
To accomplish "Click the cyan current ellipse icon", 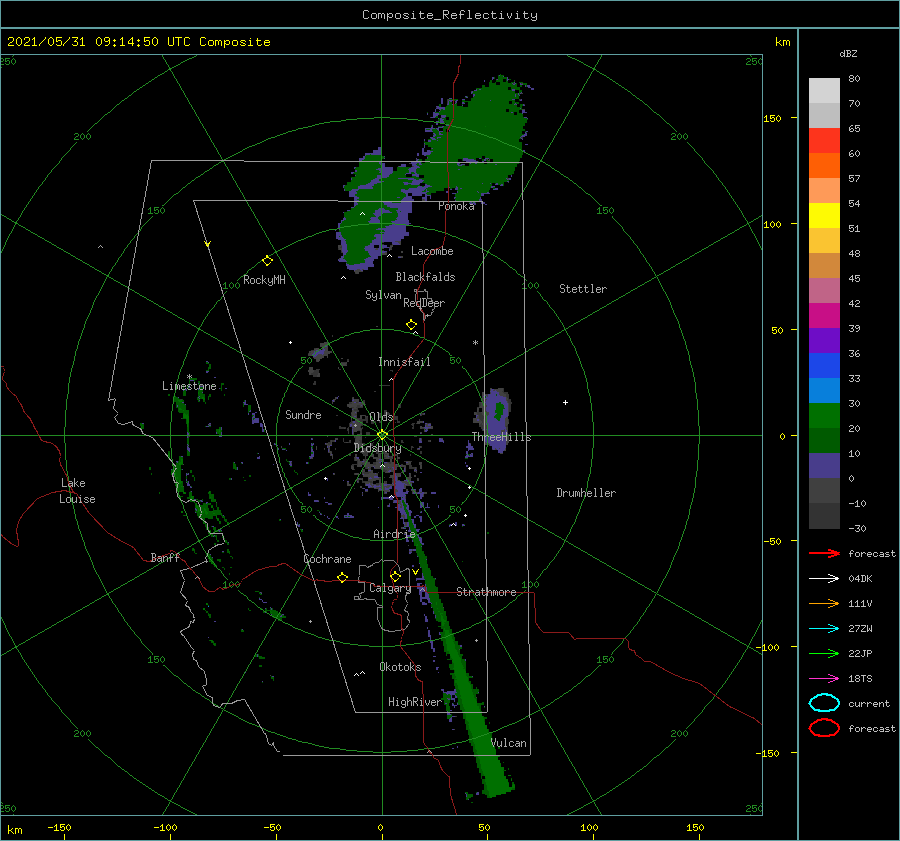I will point(824,703).
